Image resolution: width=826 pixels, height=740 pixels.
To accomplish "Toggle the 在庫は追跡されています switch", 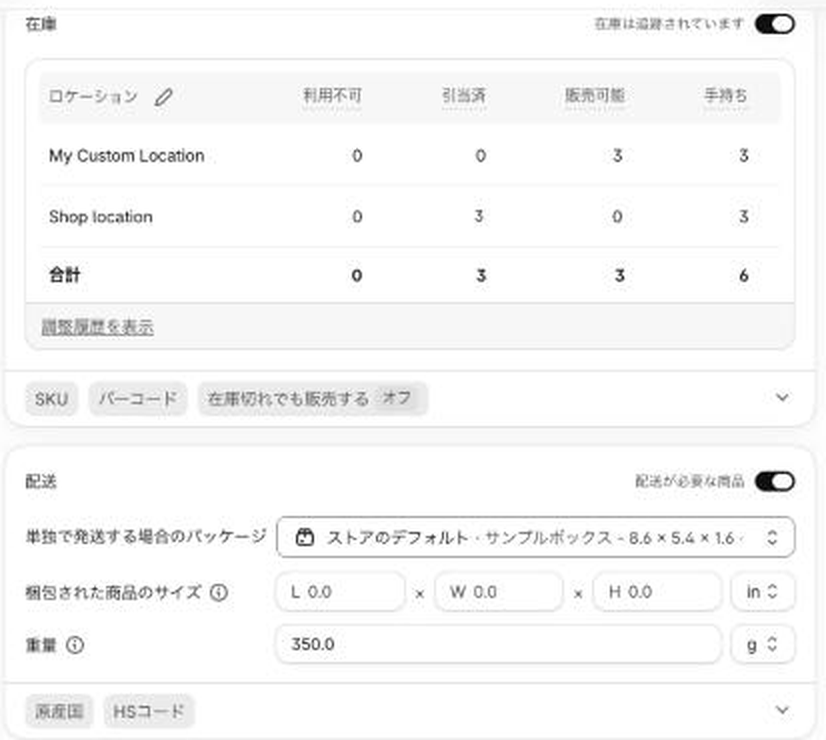I will (774, 24).
